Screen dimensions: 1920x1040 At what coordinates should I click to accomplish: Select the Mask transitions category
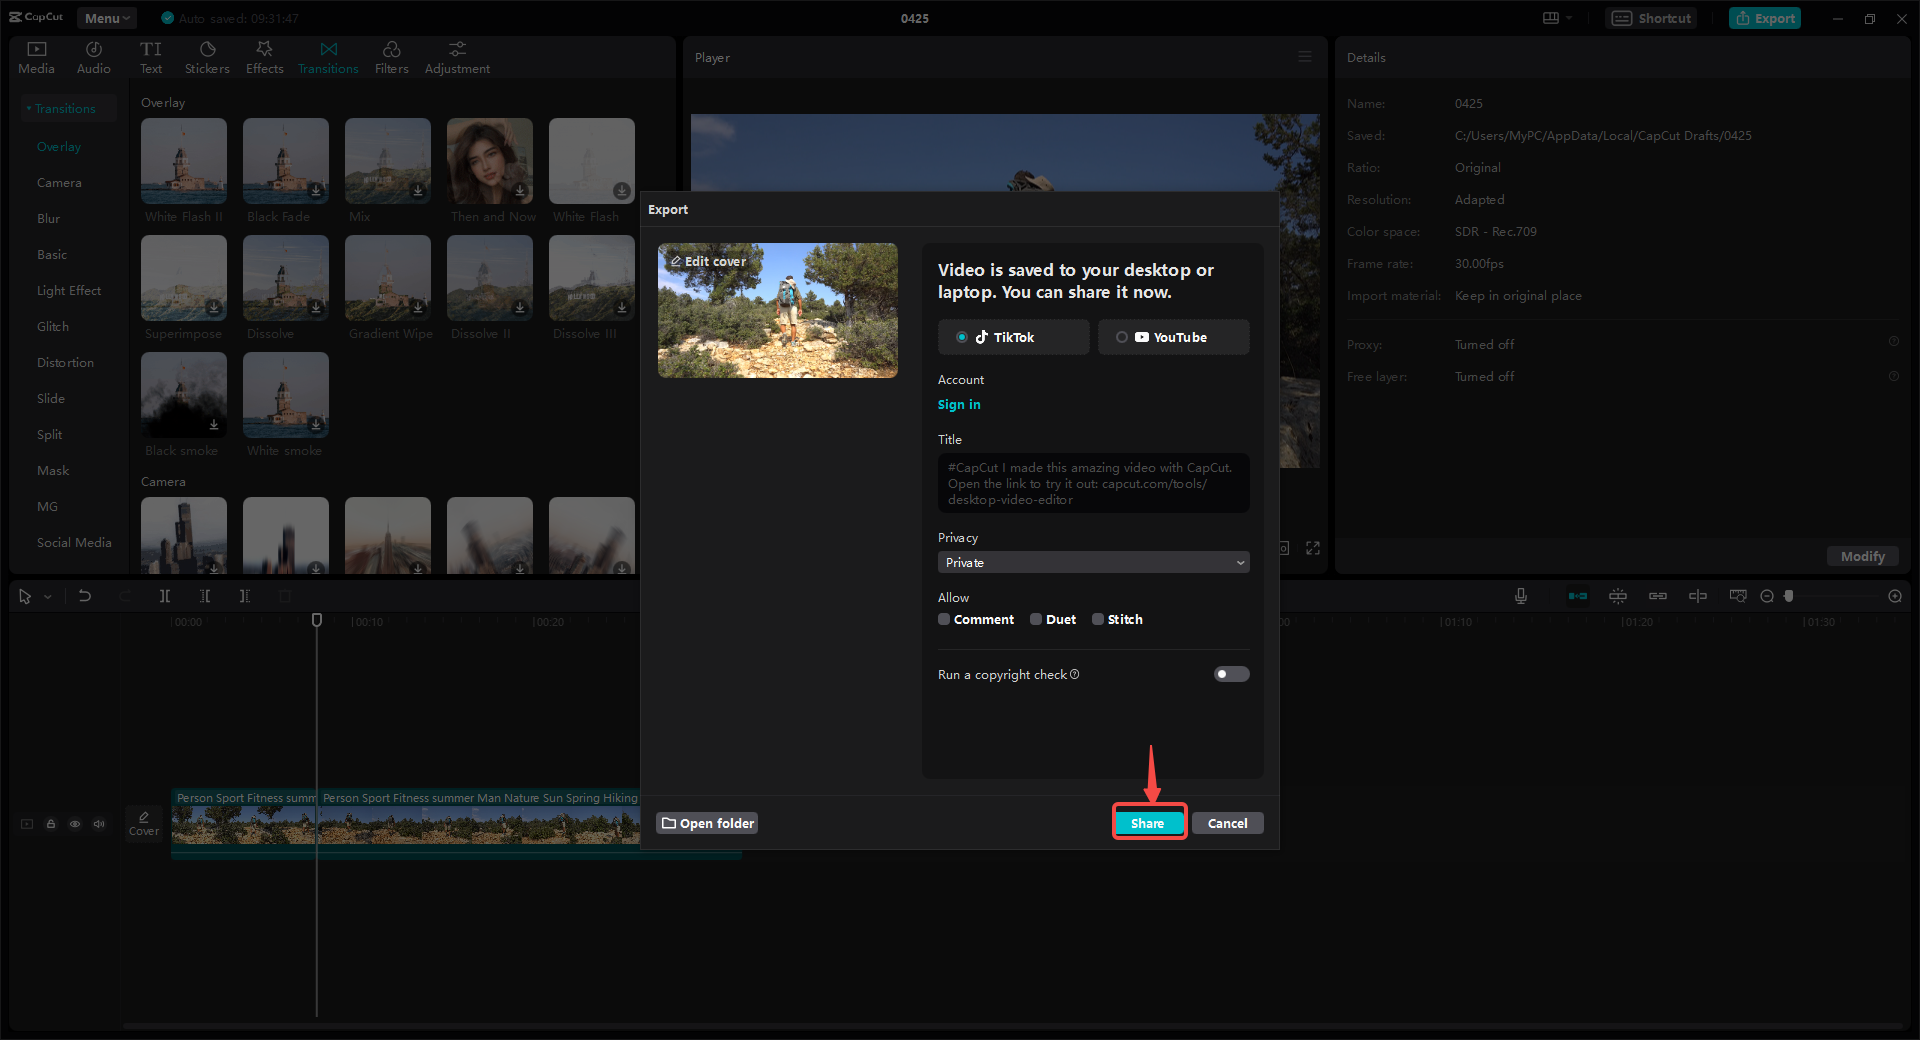coord(53,471)
